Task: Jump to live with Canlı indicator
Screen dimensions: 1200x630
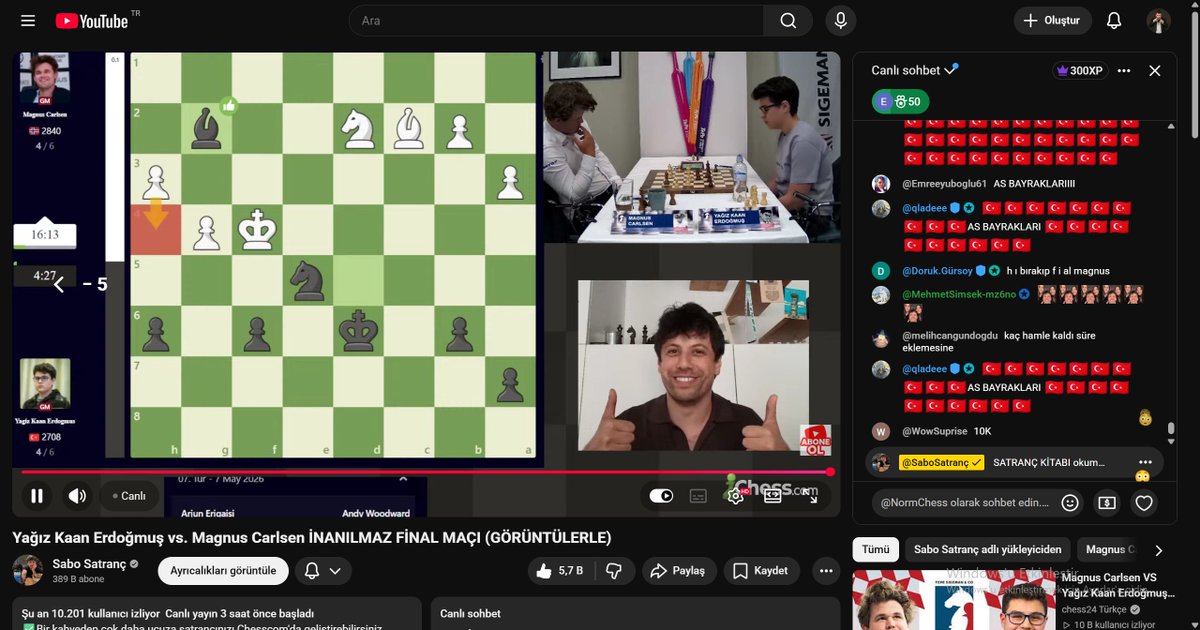Action: point(128,496)
